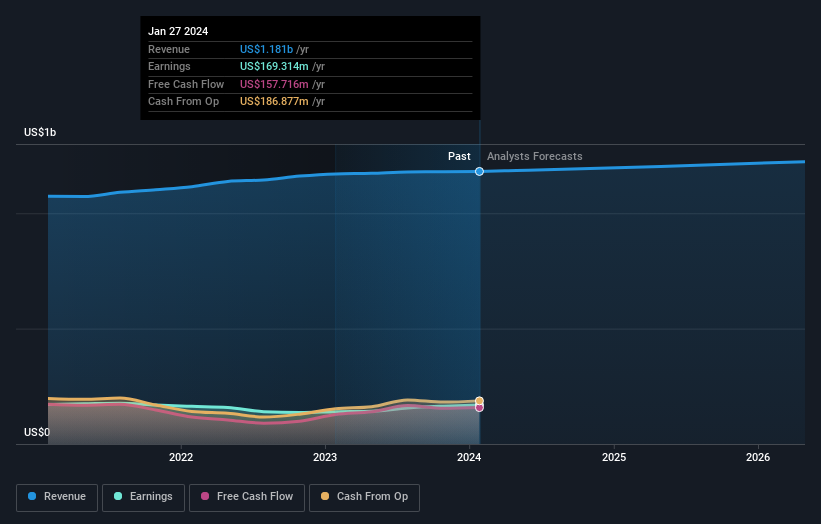Click the Cash From Op label in tooltip

coord(183,102)
